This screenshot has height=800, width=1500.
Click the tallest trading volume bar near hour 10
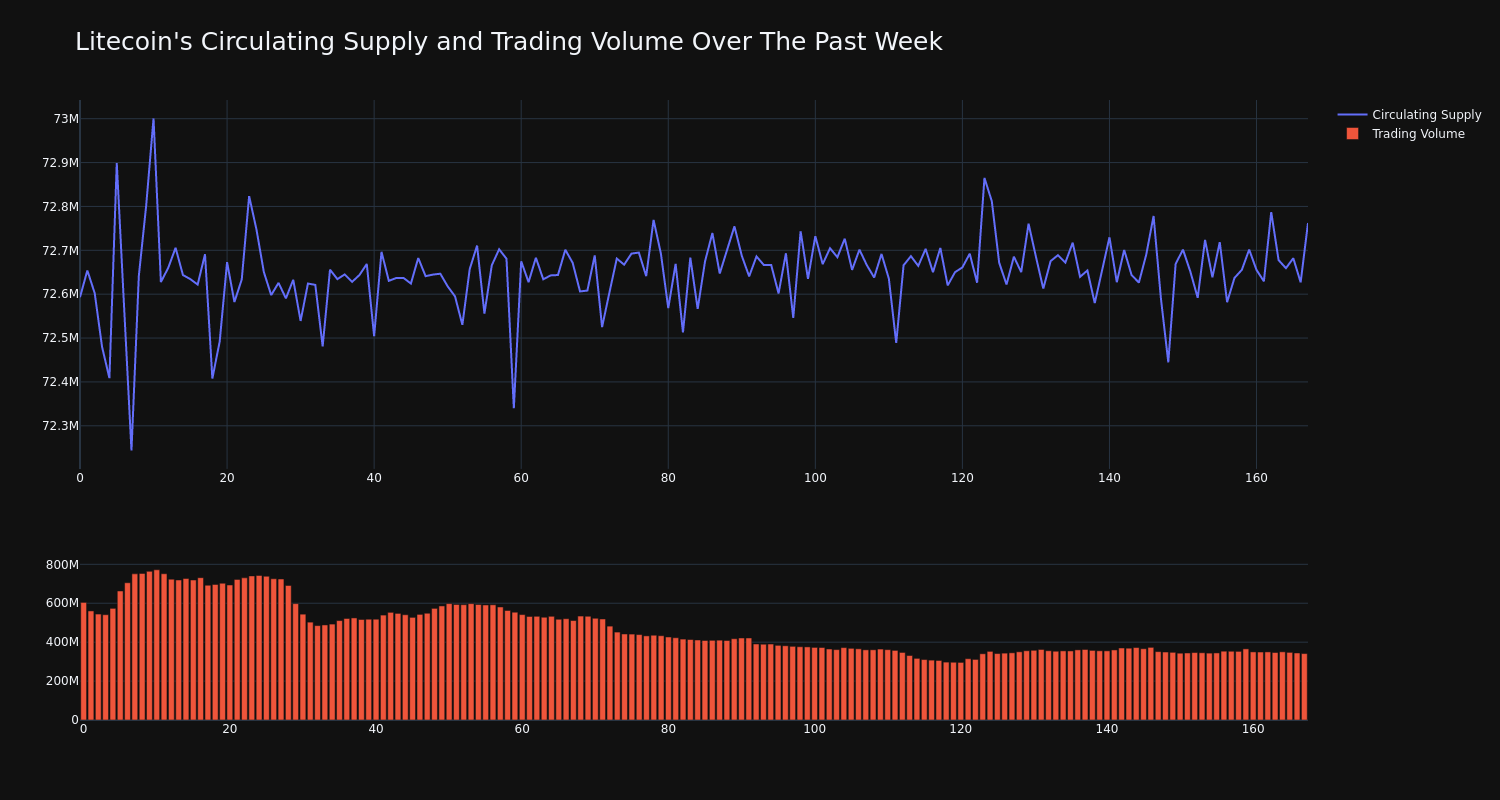[156, 645]
